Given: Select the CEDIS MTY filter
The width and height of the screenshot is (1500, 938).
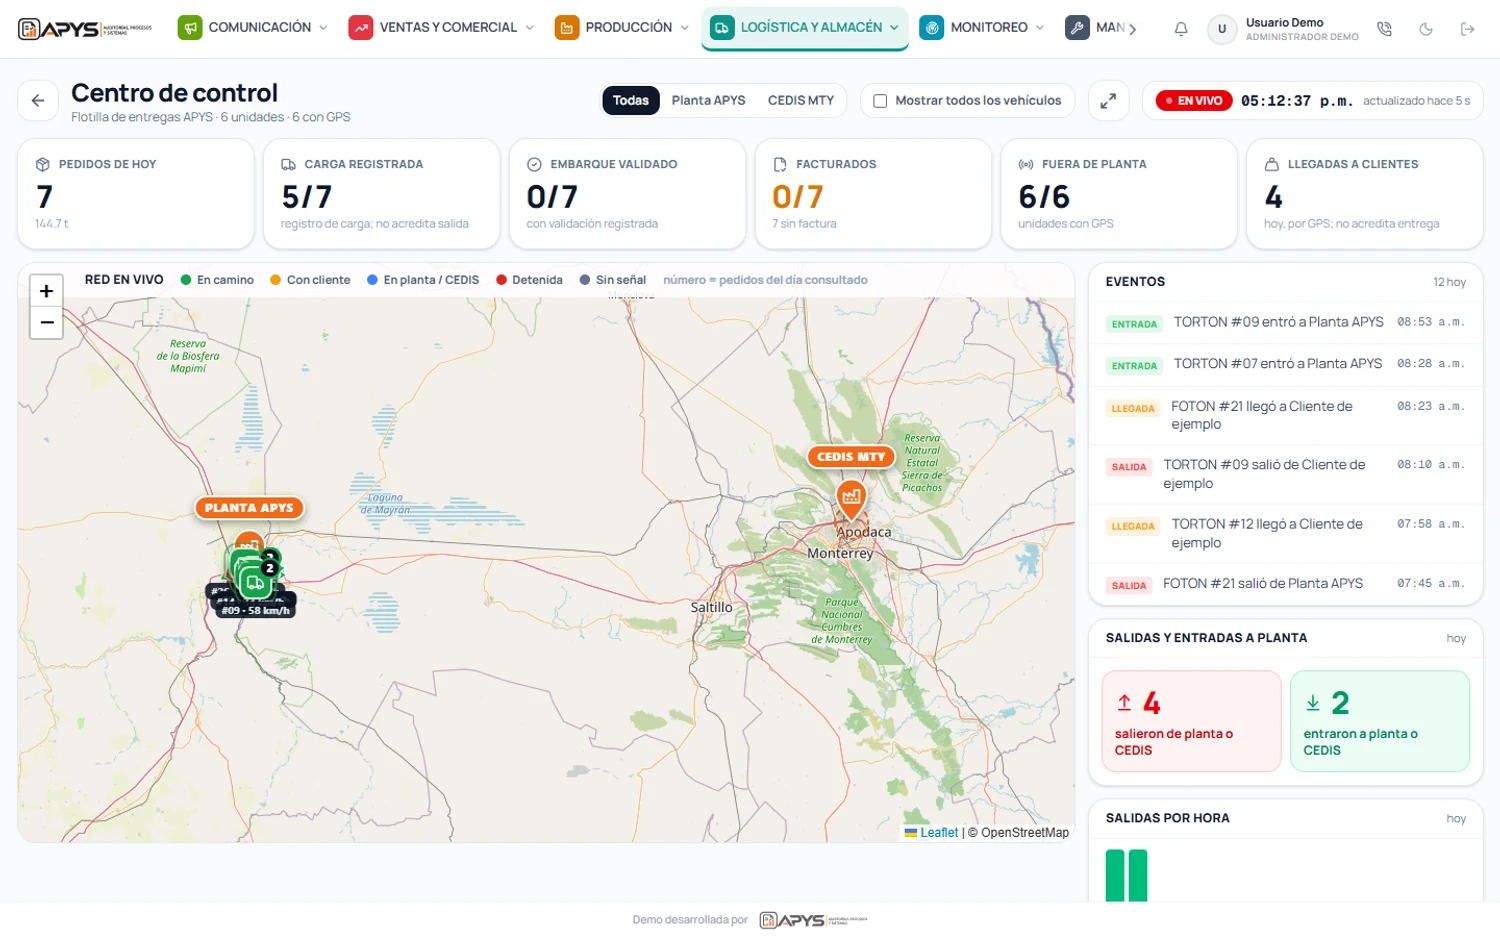Looking at the screenshot, I should [800, 100].
